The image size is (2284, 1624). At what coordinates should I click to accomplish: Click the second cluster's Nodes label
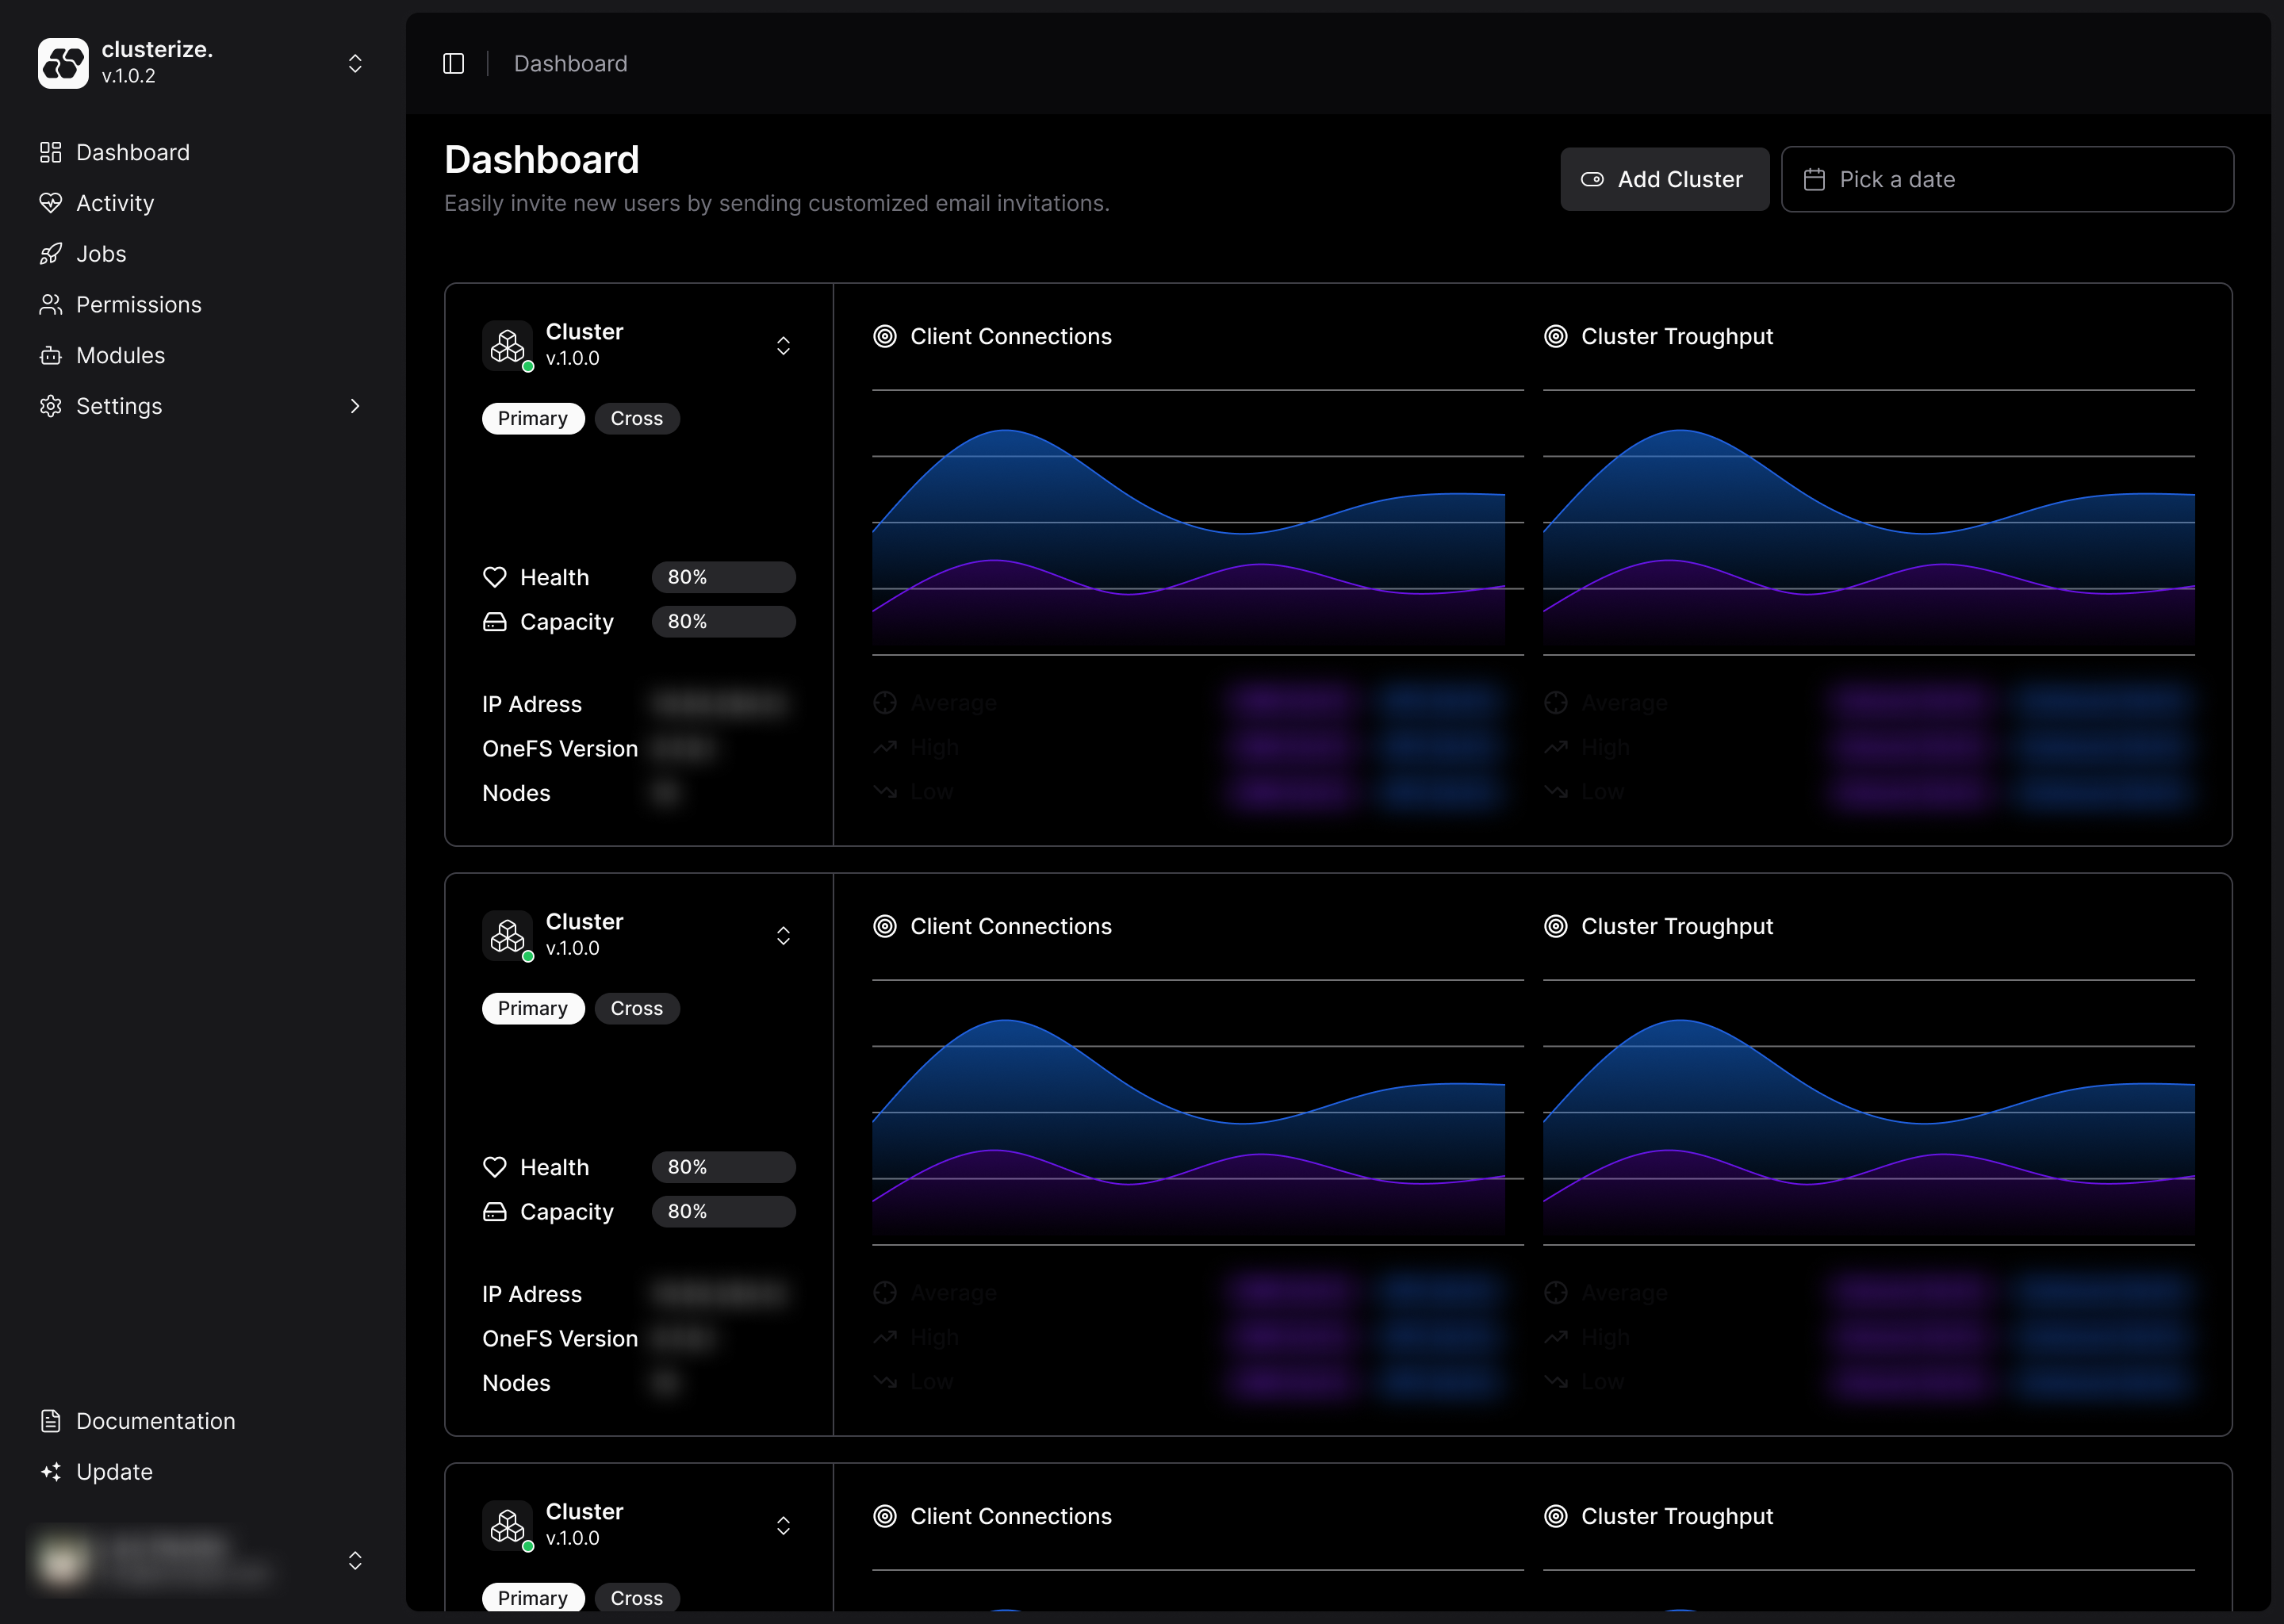(516, 1382)
